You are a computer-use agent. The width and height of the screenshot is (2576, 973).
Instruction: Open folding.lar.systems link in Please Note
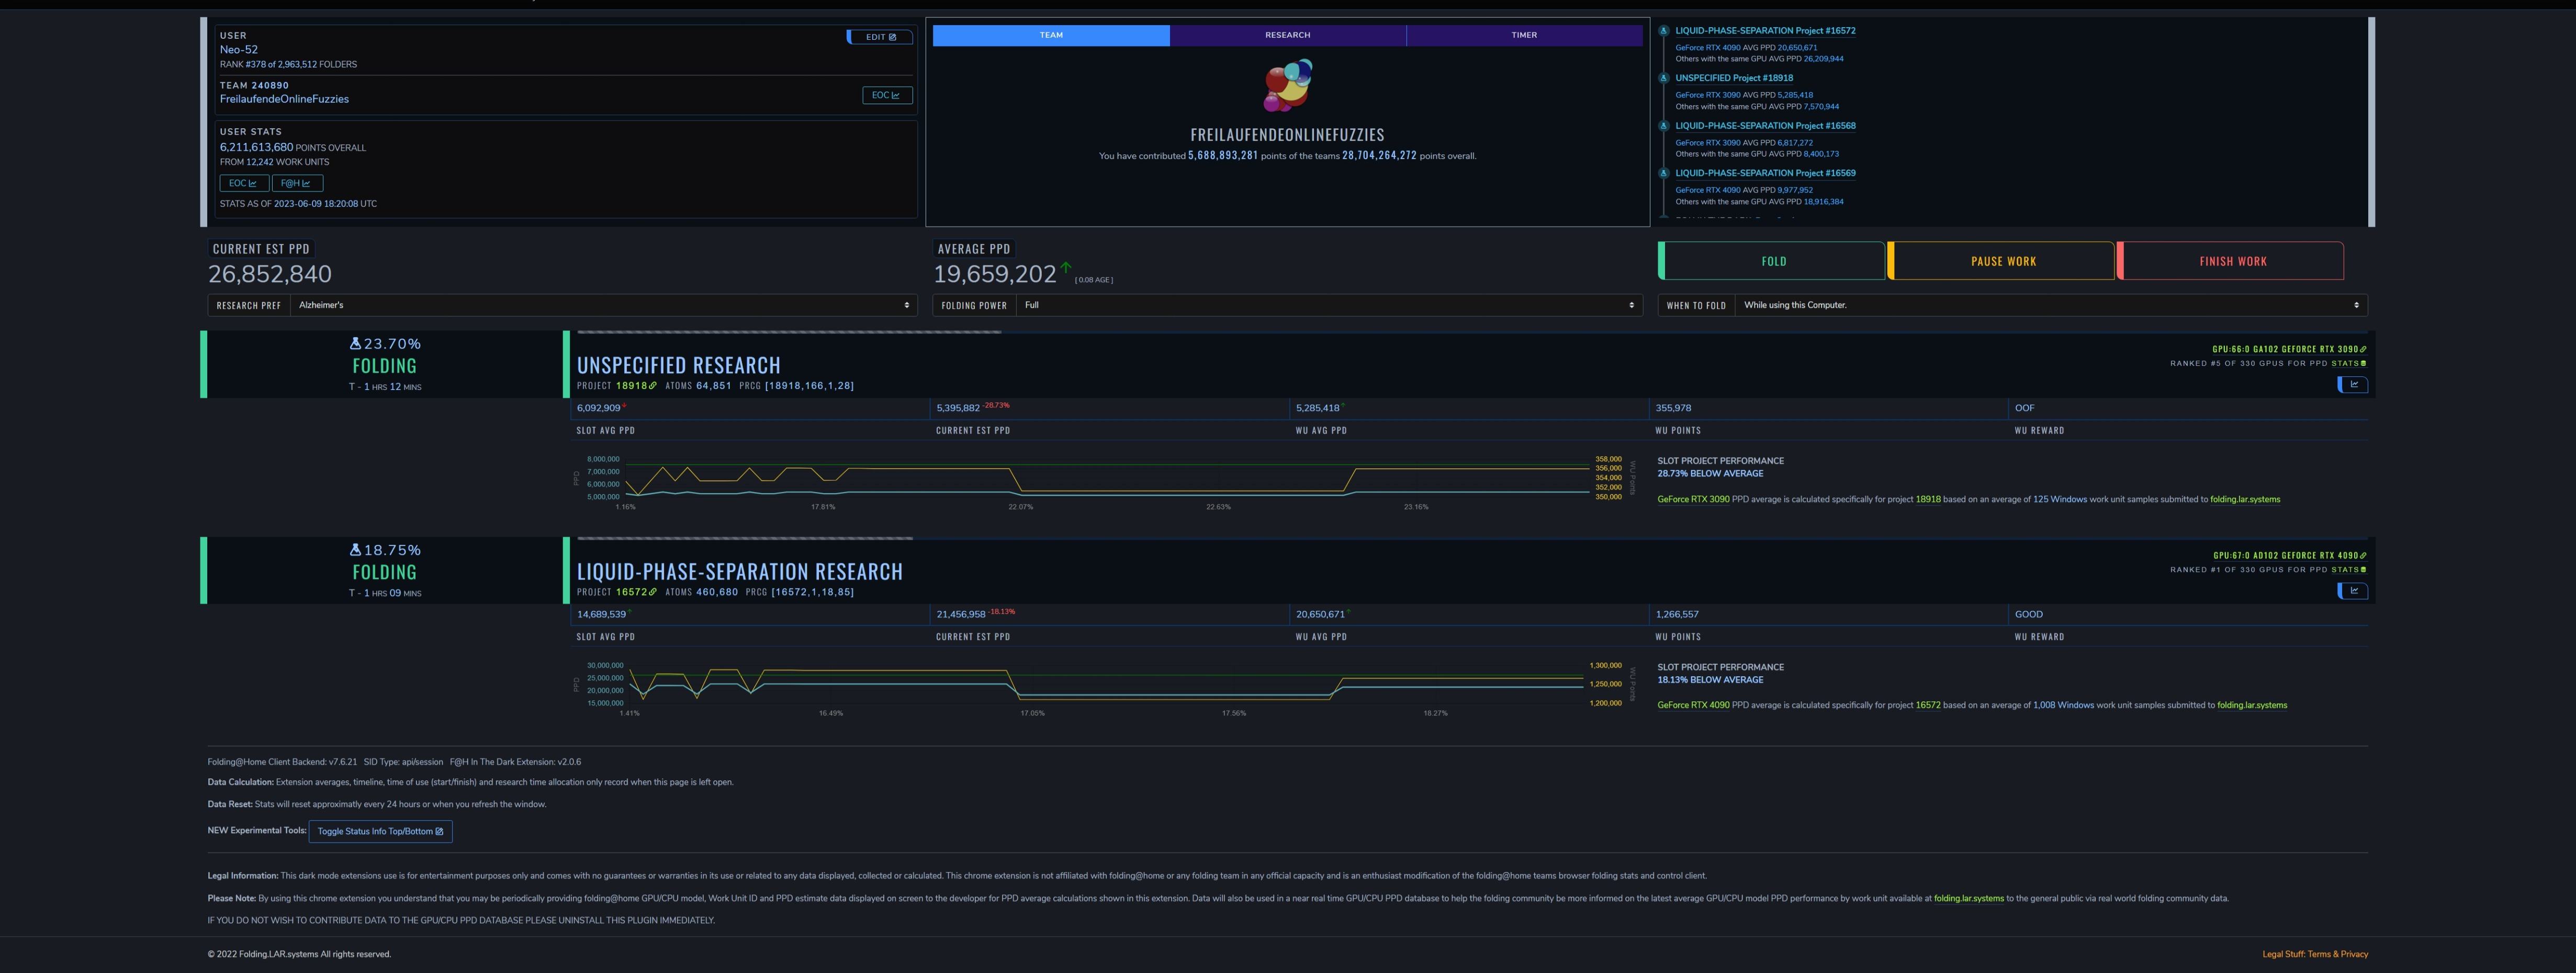(1968, 898)
